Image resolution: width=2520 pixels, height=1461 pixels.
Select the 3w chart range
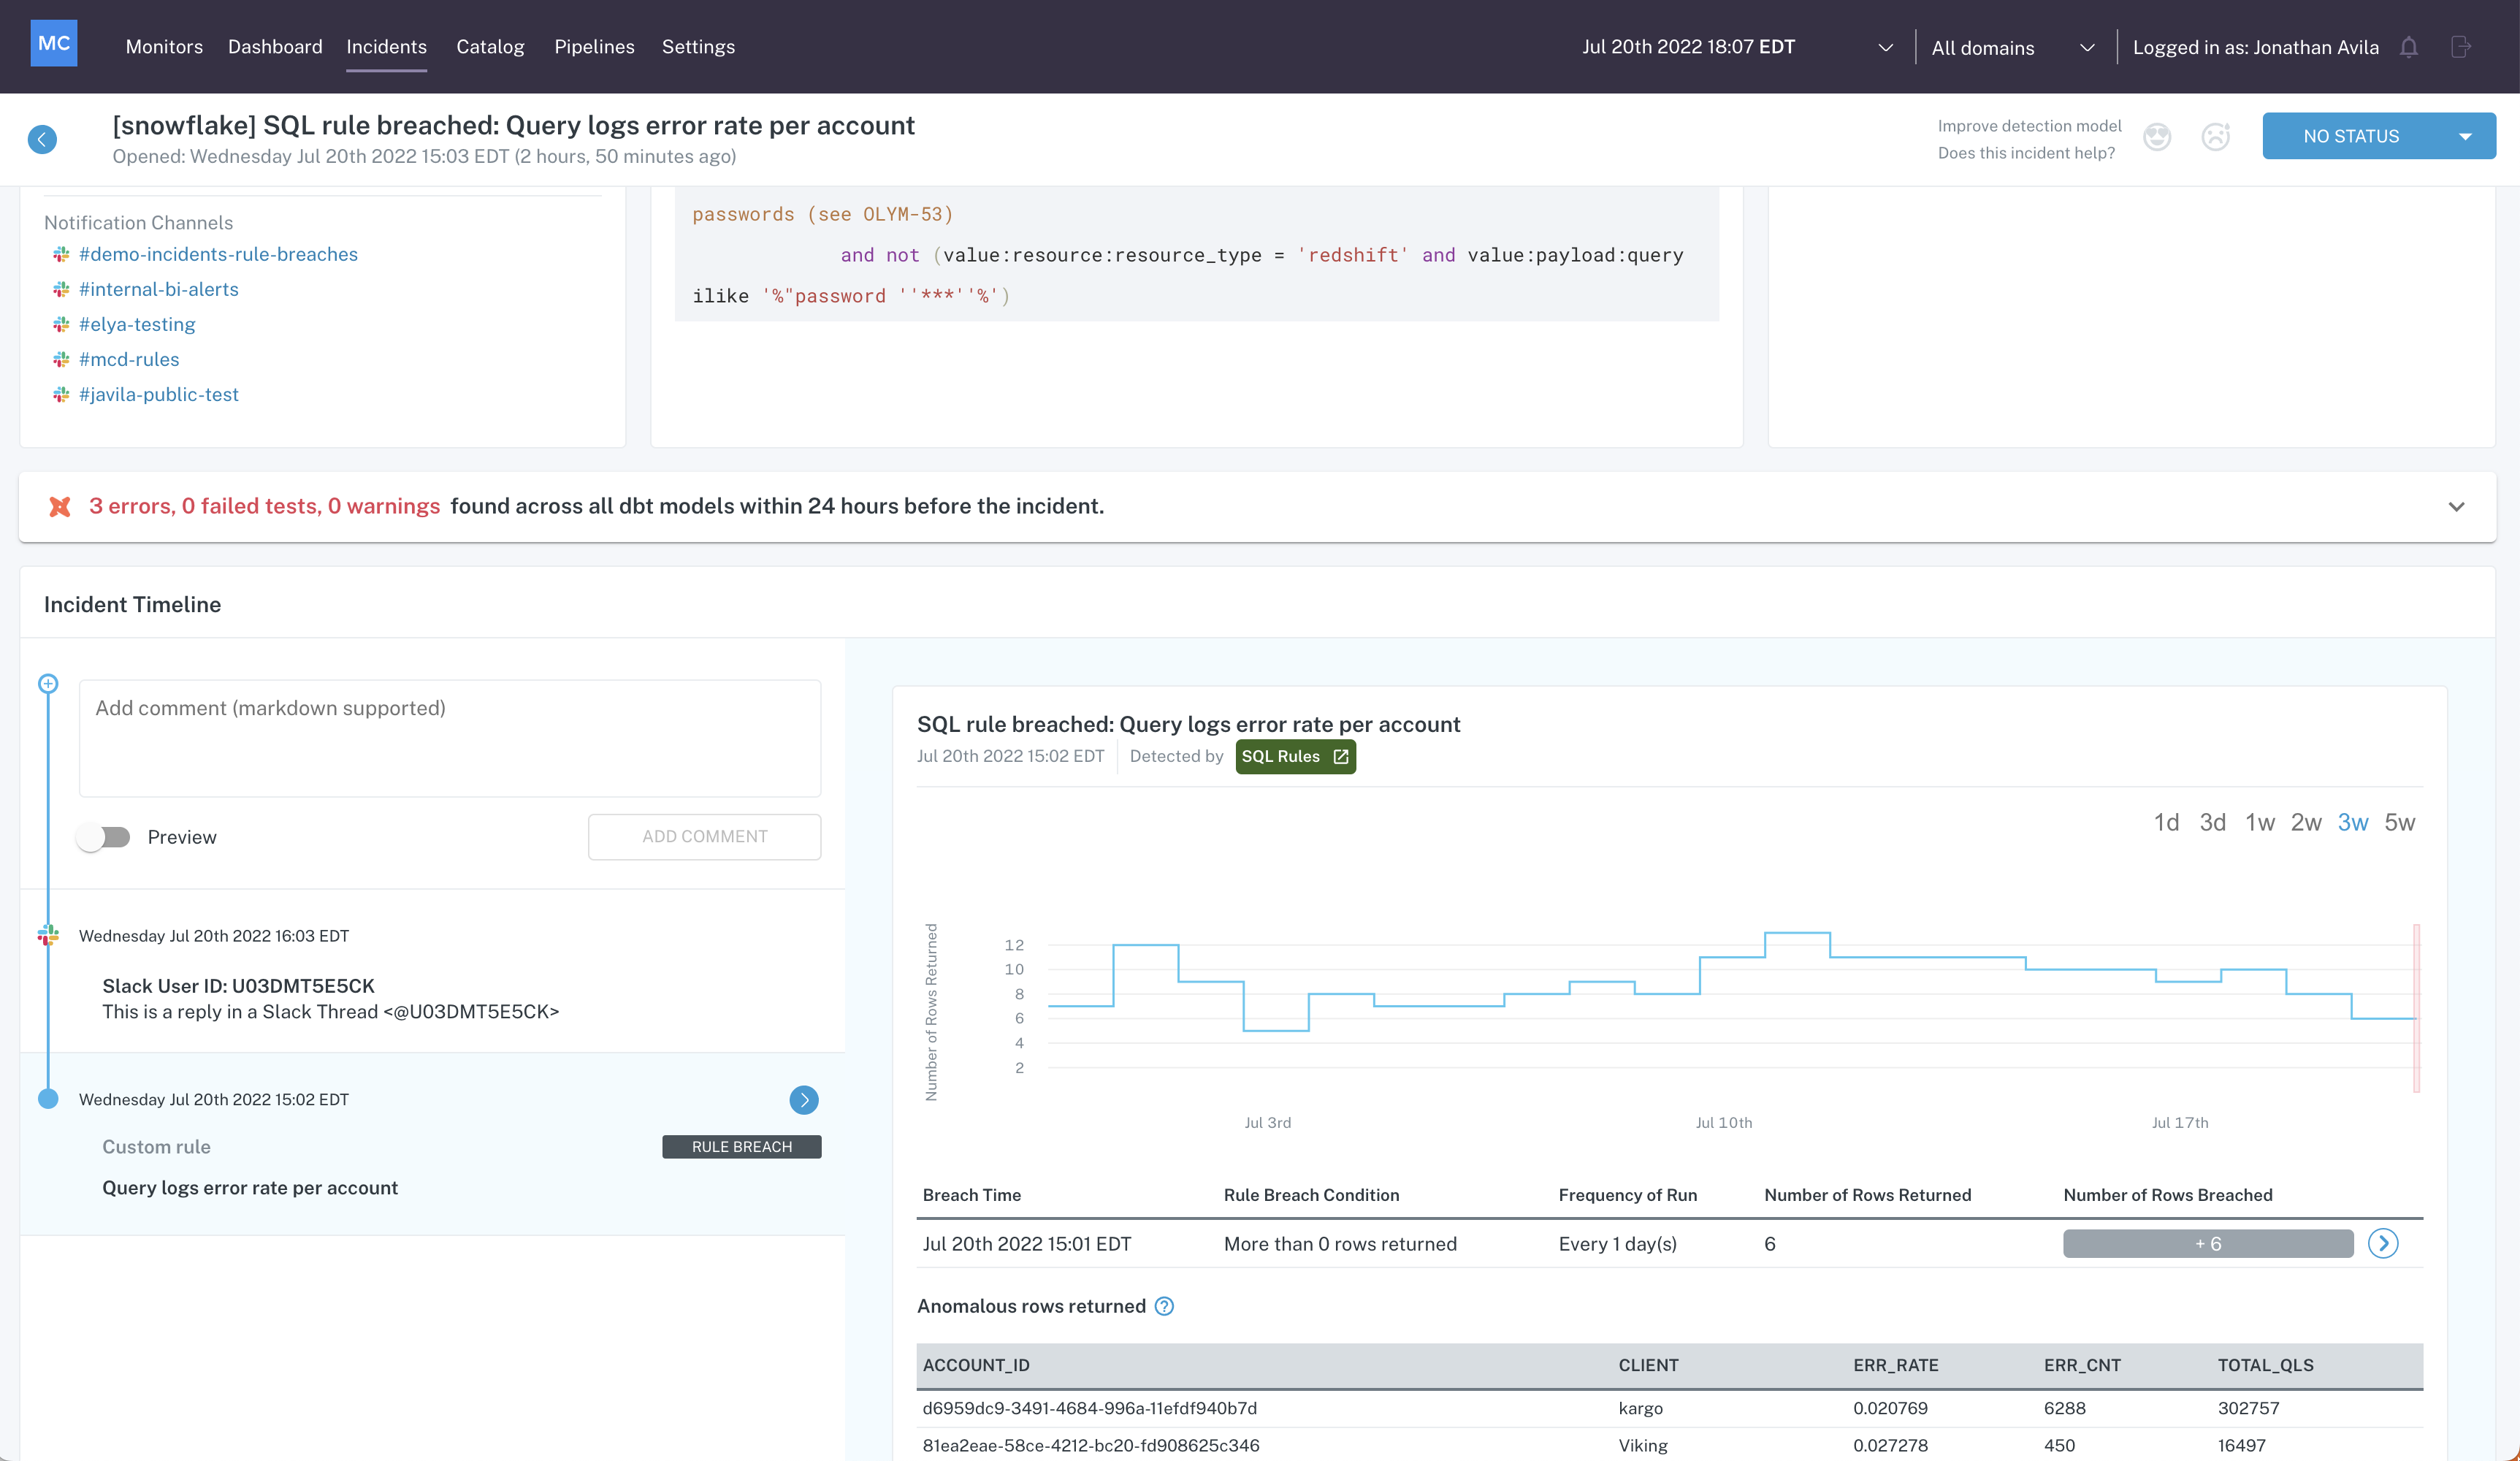point(2353,822)
